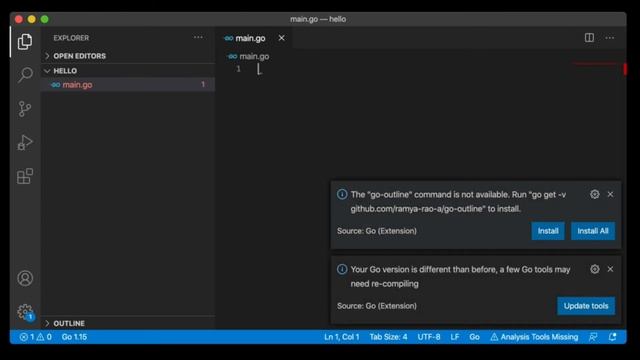Open the Search view icon
Viewport: 640px width, 360px height.
pos(25,75)
